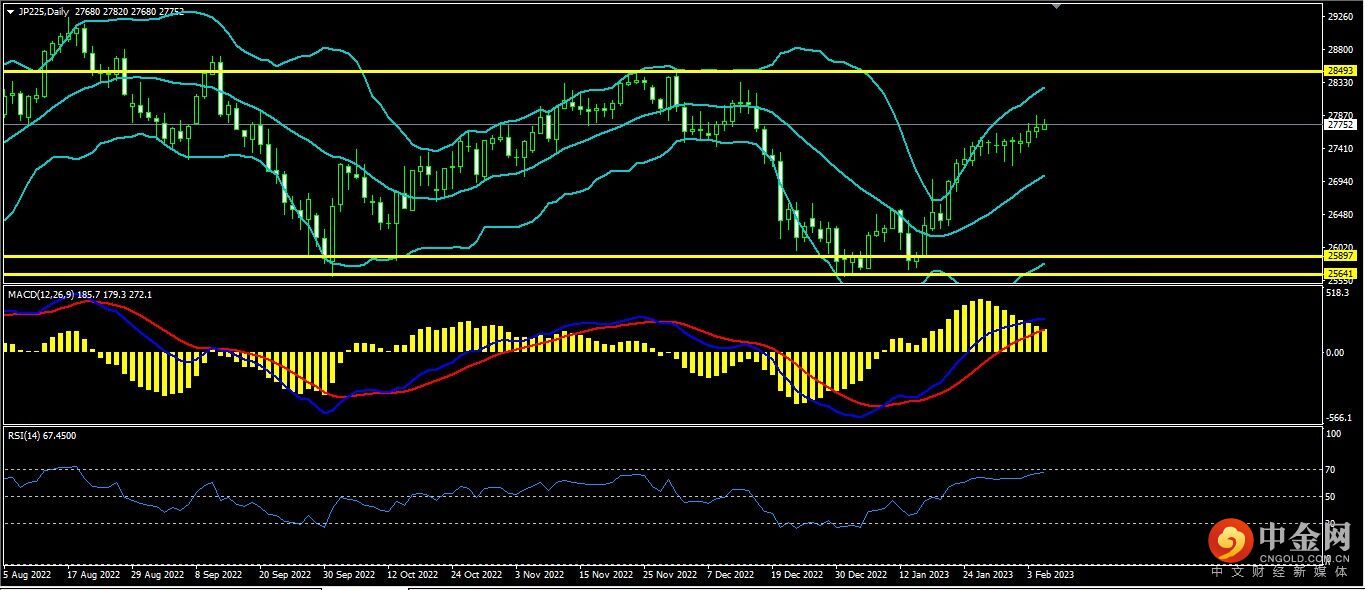Click the 0.00 MACD scale value
This screenshot has height=590, width=1365.
(1335, 352)
